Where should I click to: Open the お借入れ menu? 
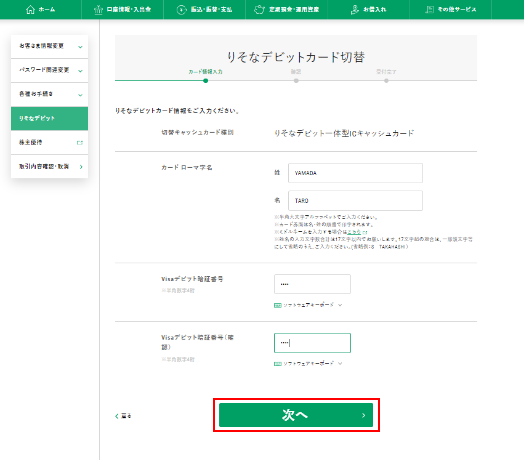tap(368, 9)
